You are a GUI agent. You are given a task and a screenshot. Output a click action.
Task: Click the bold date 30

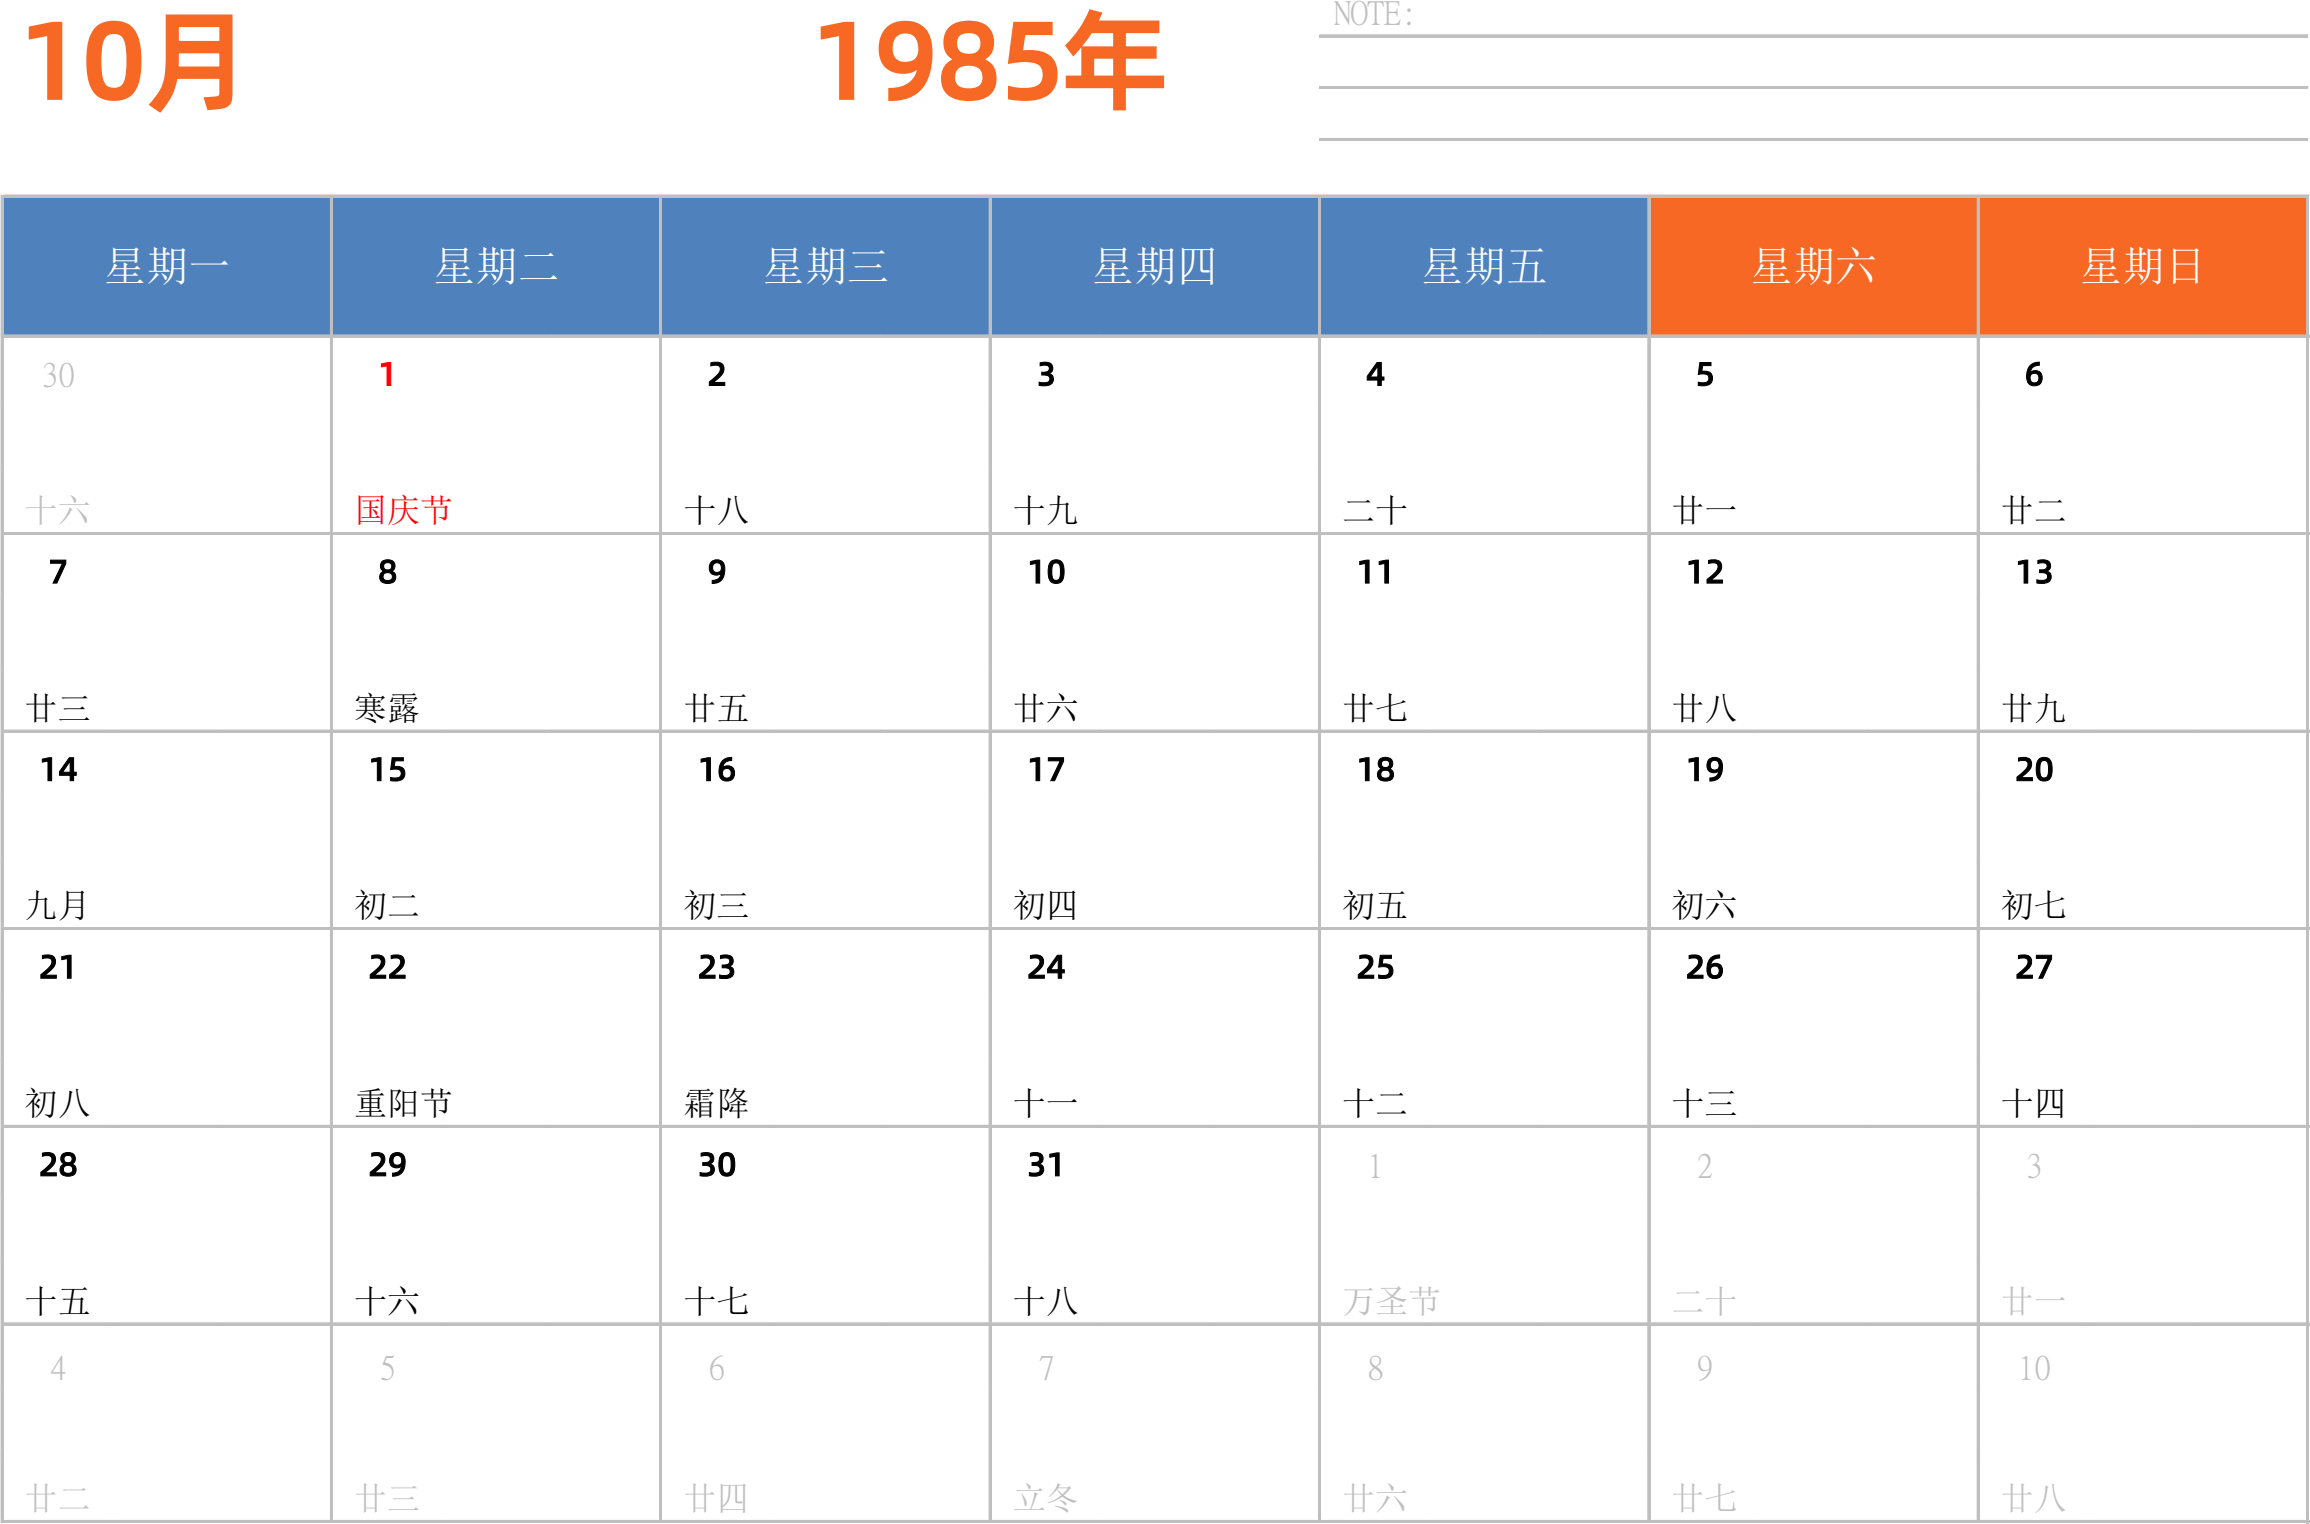point(717,1165)
